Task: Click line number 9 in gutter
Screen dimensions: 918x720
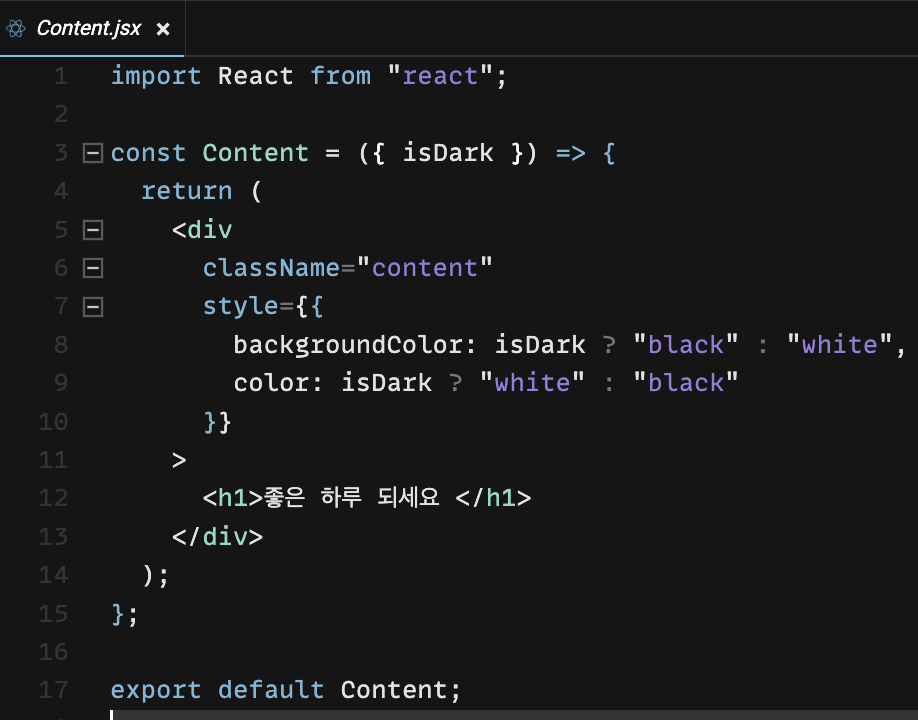Action: (x=61, y=383)
